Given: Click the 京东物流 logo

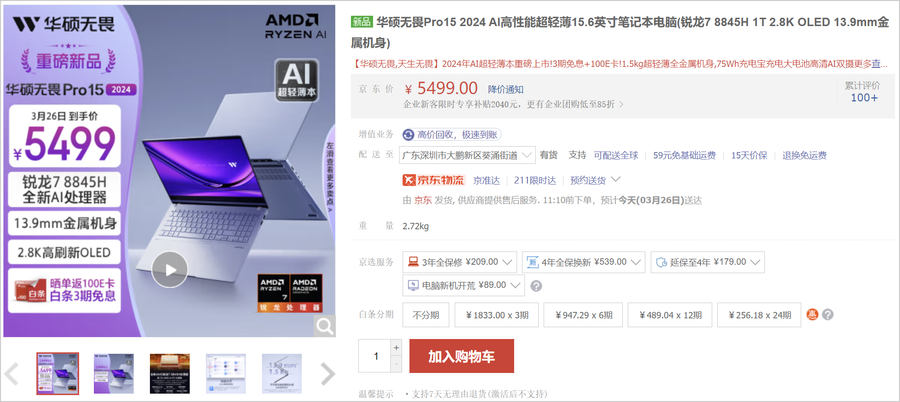Looking at the screenshot, I should click(433, 180).
